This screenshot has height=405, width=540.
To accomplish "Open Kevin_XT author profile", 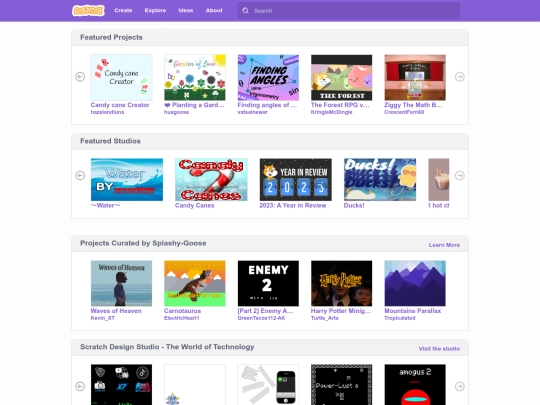I will point(103,318).
